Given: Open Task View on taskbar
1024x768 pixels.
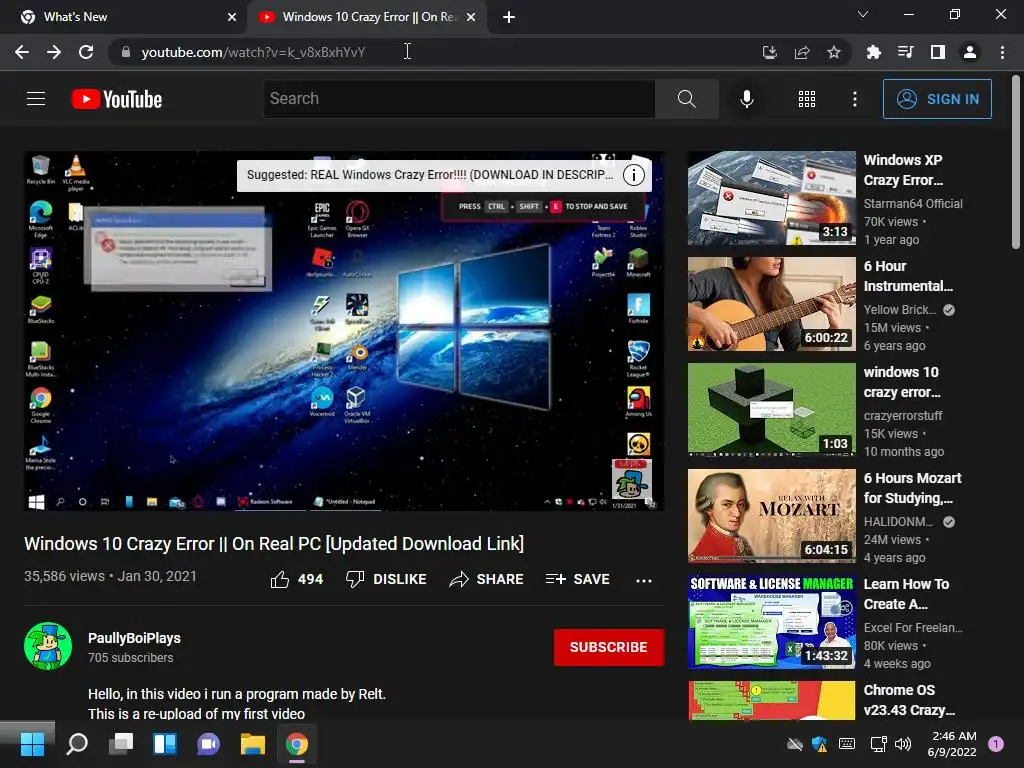Looking at the screenshot, I should pyautogui.click(x=121, y=744).
